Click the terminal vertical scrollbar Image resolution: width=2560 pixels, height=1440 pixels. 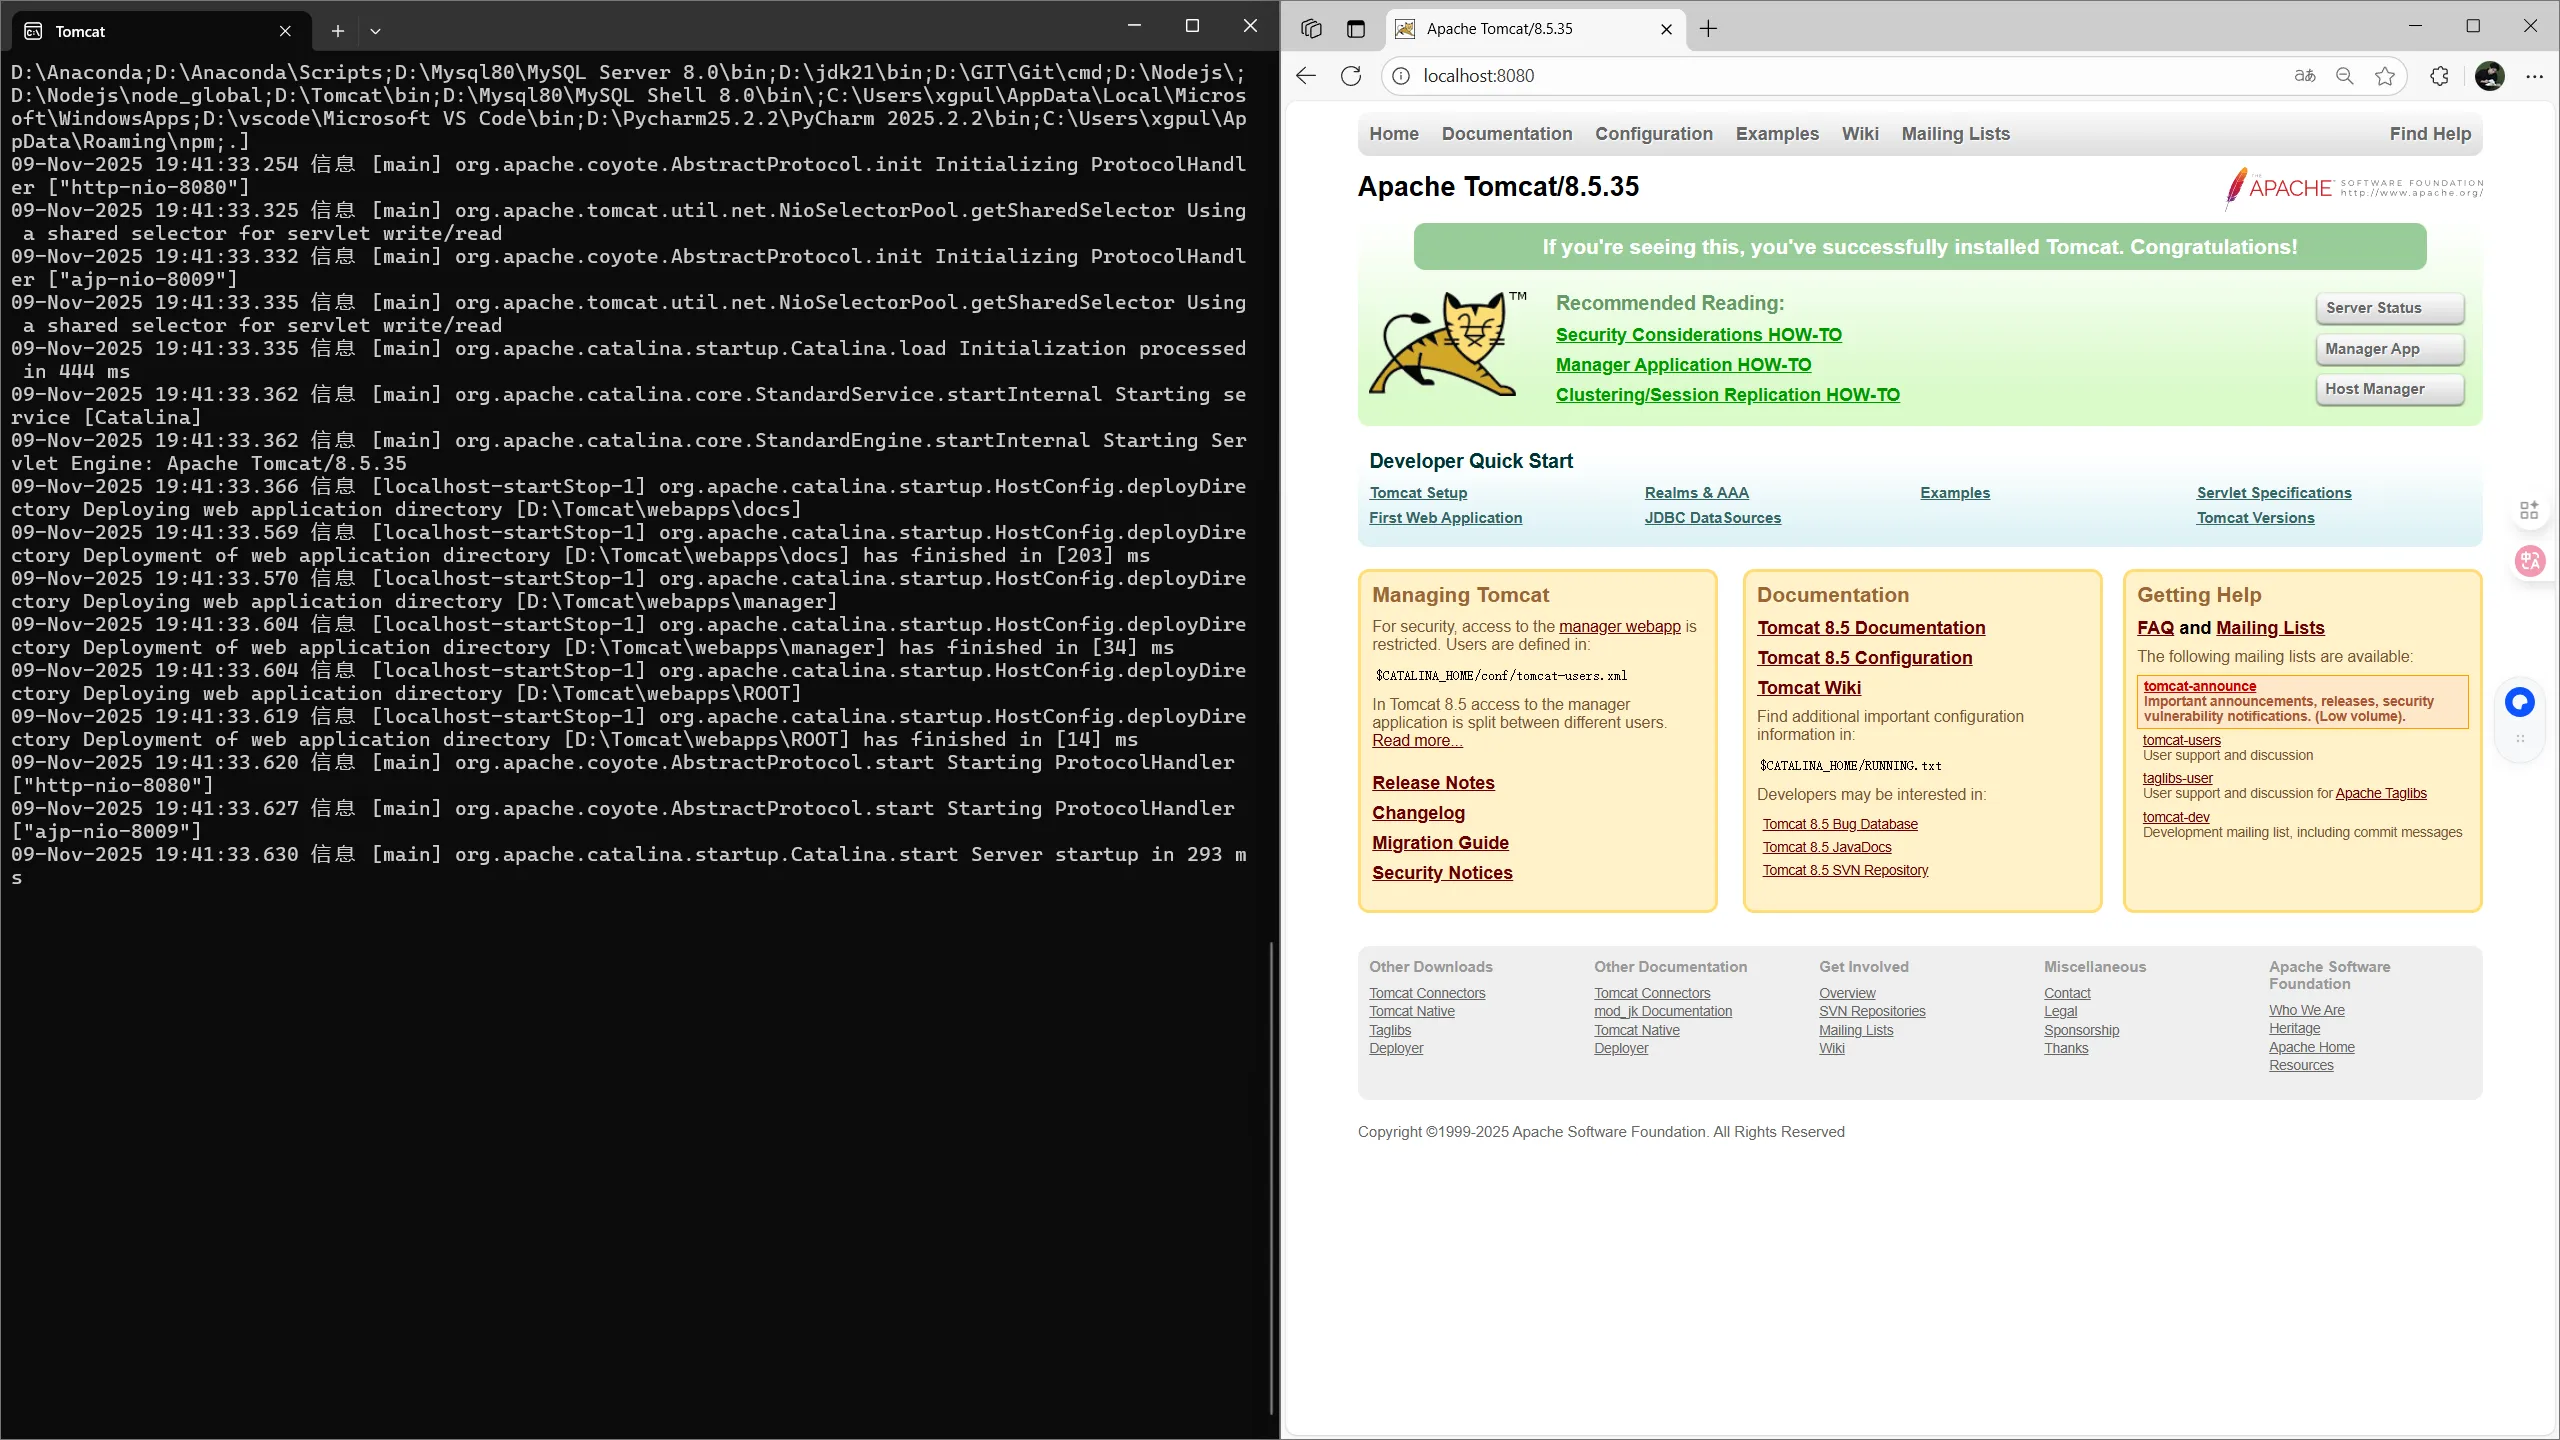(1272, 1180)
